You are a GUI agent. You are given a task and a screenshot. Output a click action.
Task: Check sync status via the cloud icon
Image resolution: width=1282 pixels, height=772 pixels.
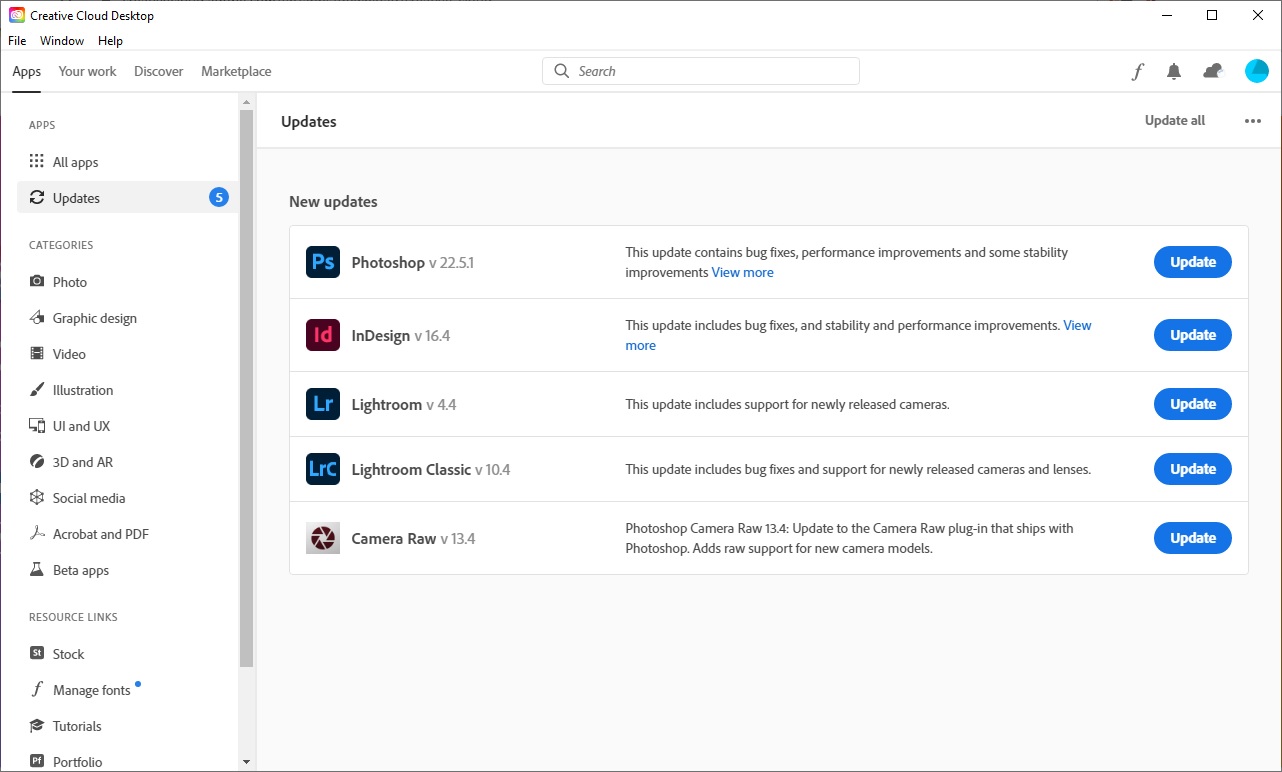(x=1212, y=71)
